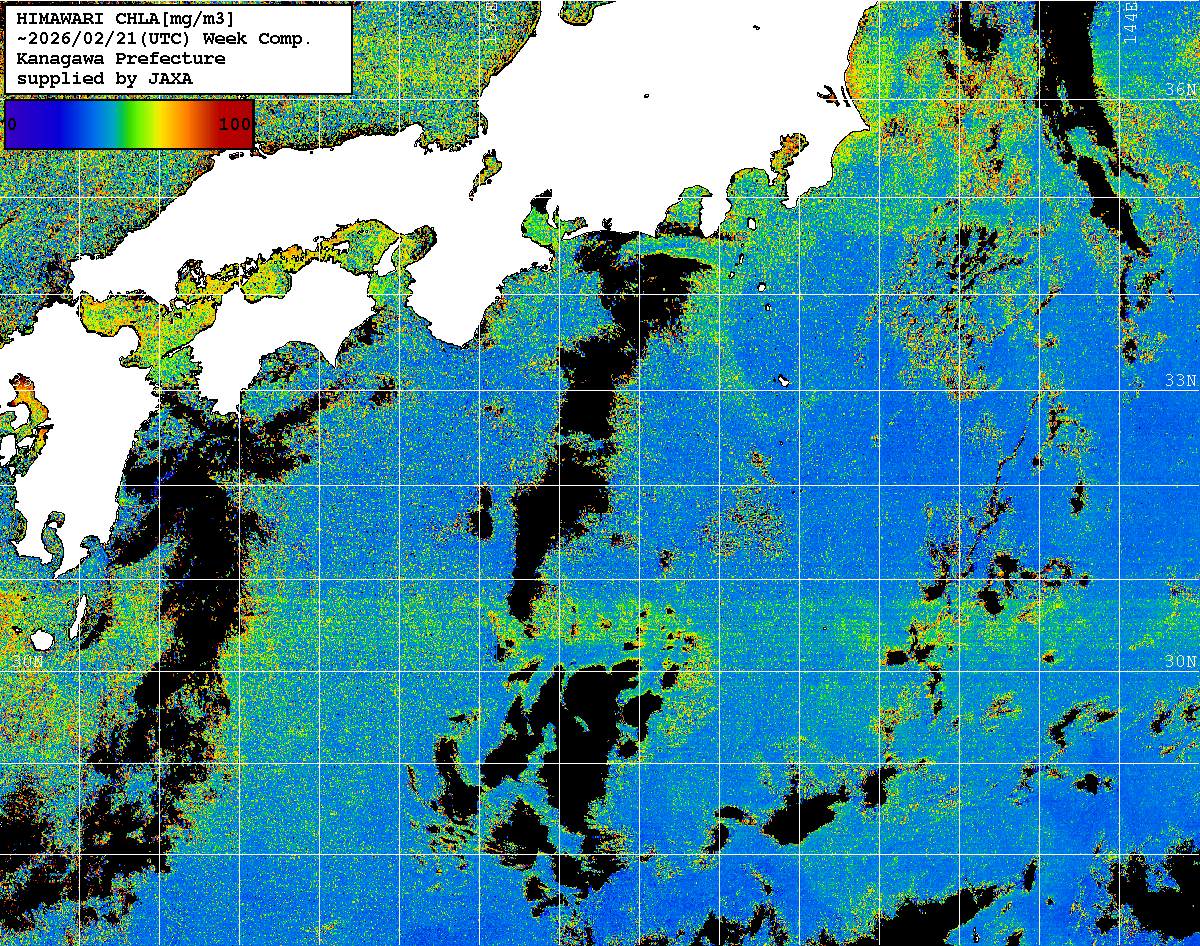Click the Kanagawa Prefecture label
The width and height of the screenshot is (1200, 946).
click(x=121, y=58)
